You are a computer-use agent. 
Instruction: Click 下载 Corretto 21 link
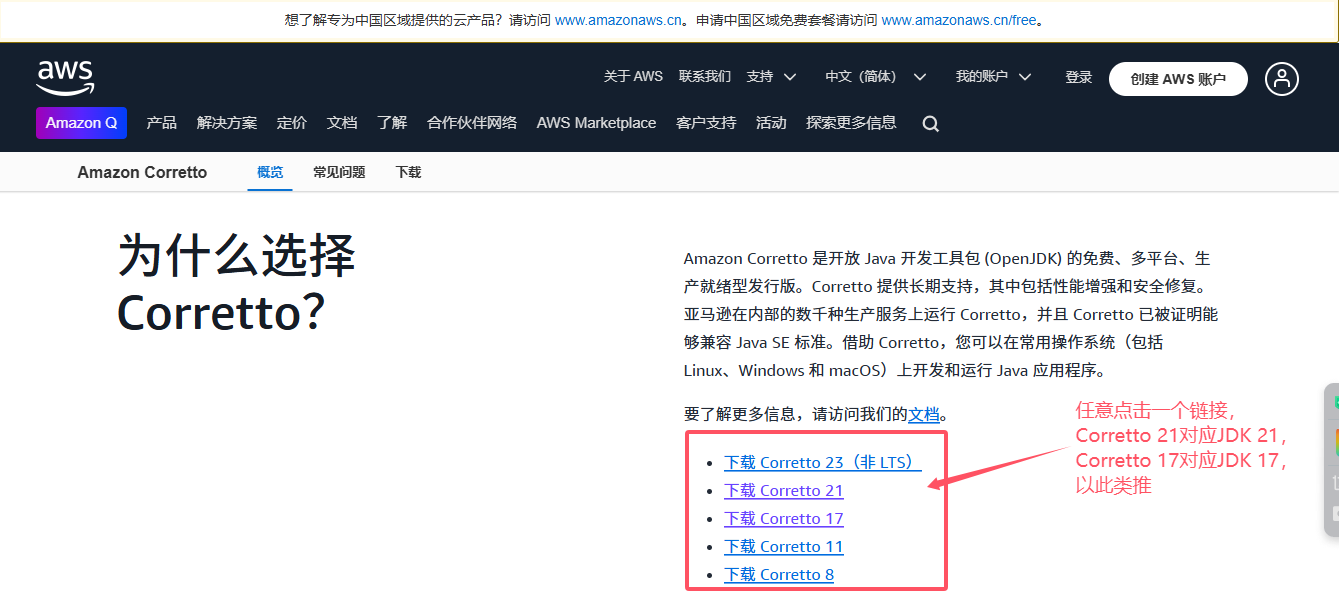tap(784, 491)
